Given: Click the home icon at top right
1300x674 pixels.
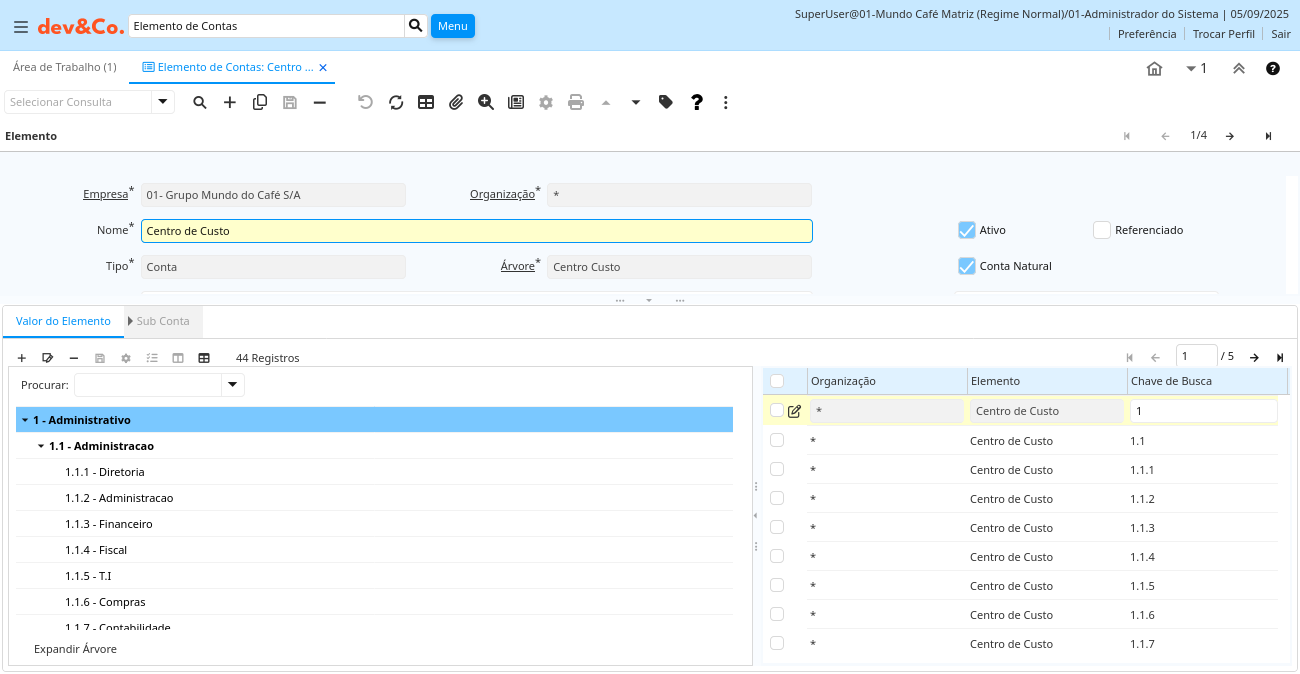Looking at the screenshot, I should pyautogui.click(x=1154, y=69).
